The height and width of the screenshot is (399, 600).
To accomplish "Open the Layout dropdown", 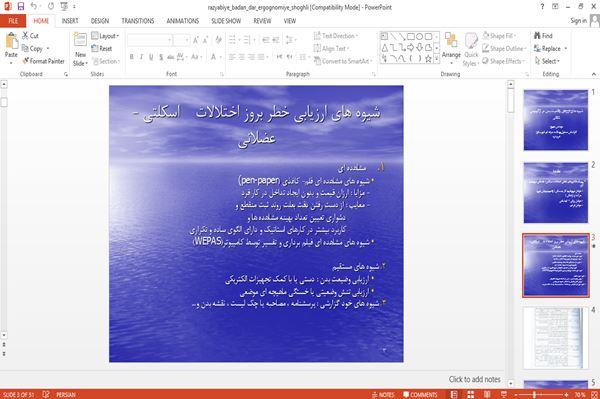I will (106, 36).
